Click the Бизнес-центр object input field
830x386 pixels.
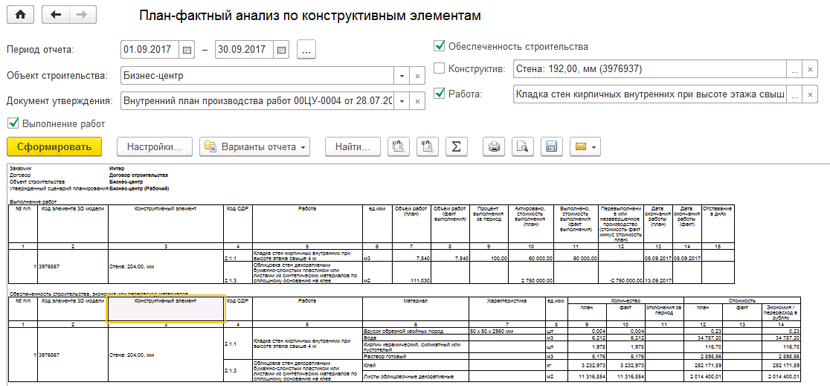(257, 76)
